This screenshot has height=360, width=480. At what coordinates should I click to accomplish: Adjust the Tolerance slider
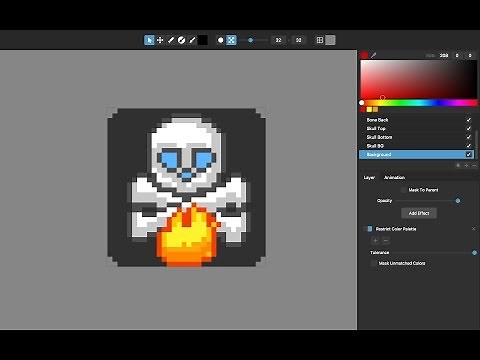coord(434,253)
